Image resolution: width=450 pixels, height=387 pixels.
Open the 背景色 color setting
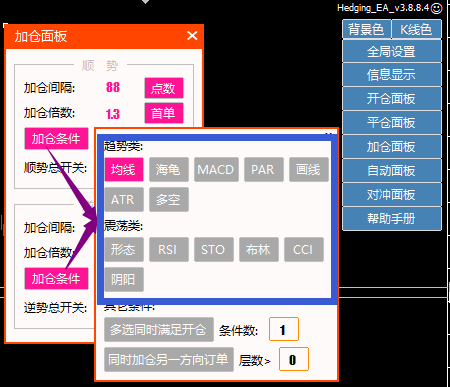366,29
